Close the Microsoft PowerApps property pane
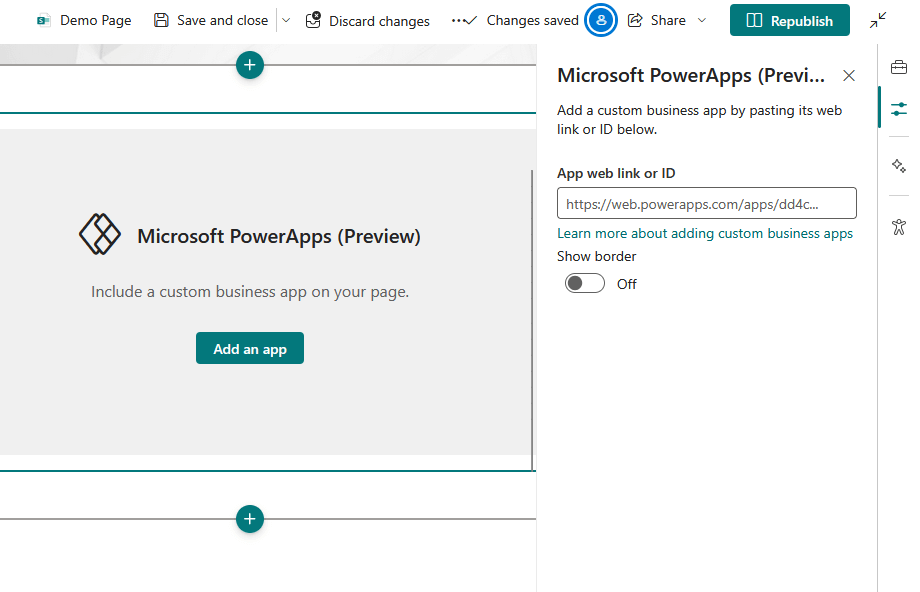This screenshot has width=920, height=592. click(x=848, y=76)
